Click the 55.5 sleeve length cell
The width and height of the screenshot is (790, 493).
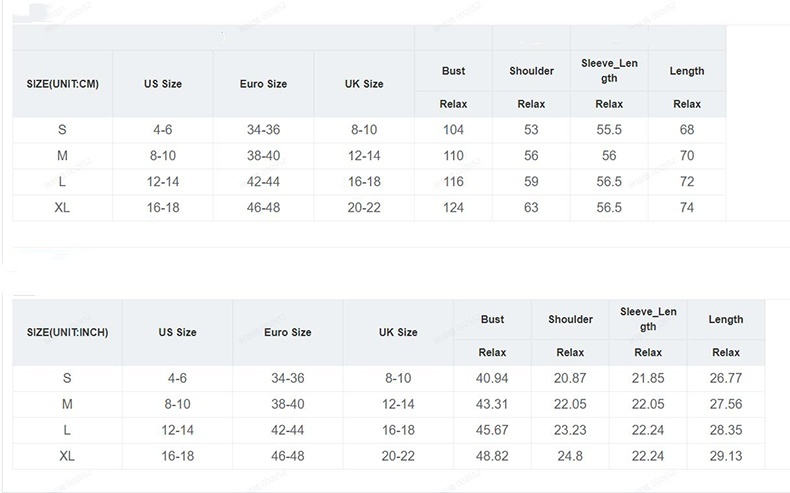pos(609,130)
